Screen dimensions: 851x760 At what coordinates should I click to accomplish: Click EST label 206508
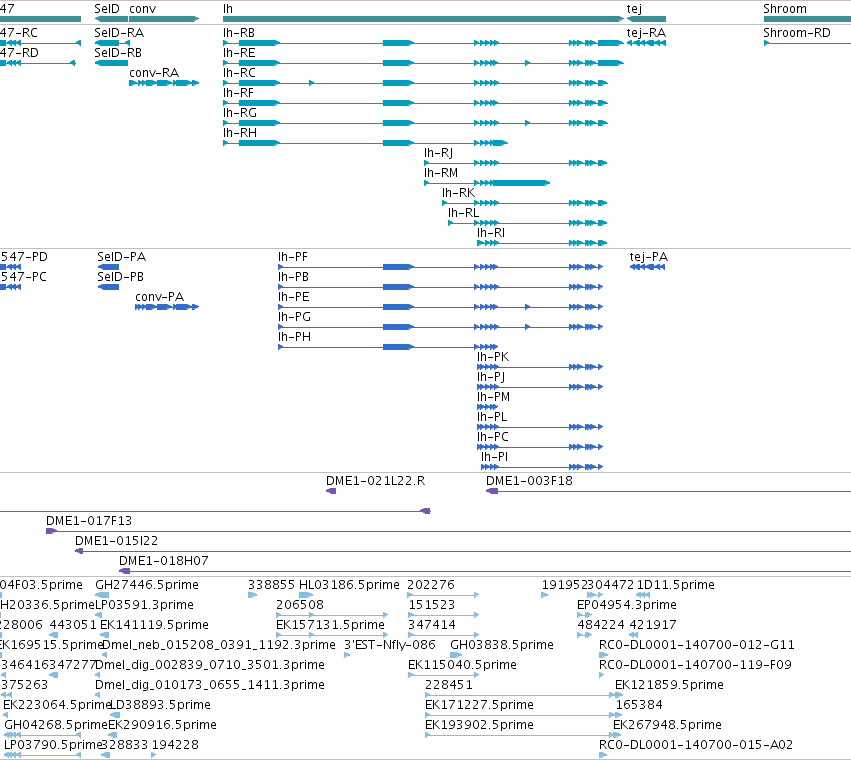coord(300,605)
